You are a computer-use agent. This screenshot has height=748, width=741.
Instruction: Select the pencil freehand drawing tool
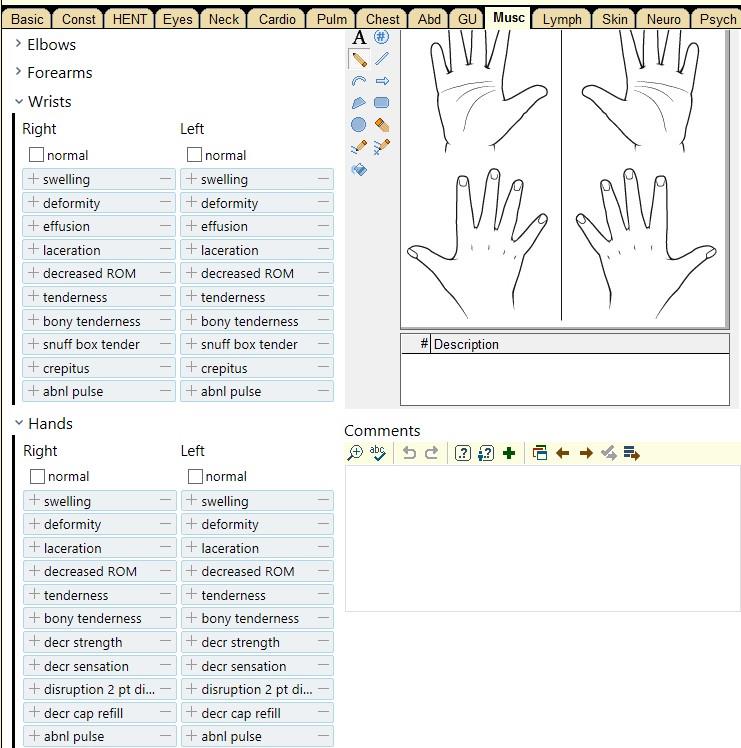pyautogui.click(x=359, y=60)
